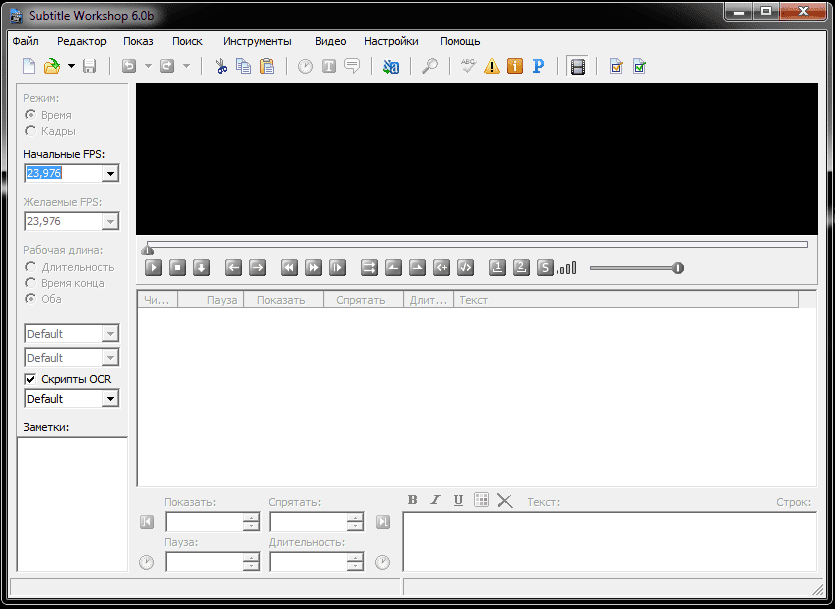The width and height of the screenshot is (835, 609).
Task: Click the New subtitle file icon
Action: (x=29, y=67)
